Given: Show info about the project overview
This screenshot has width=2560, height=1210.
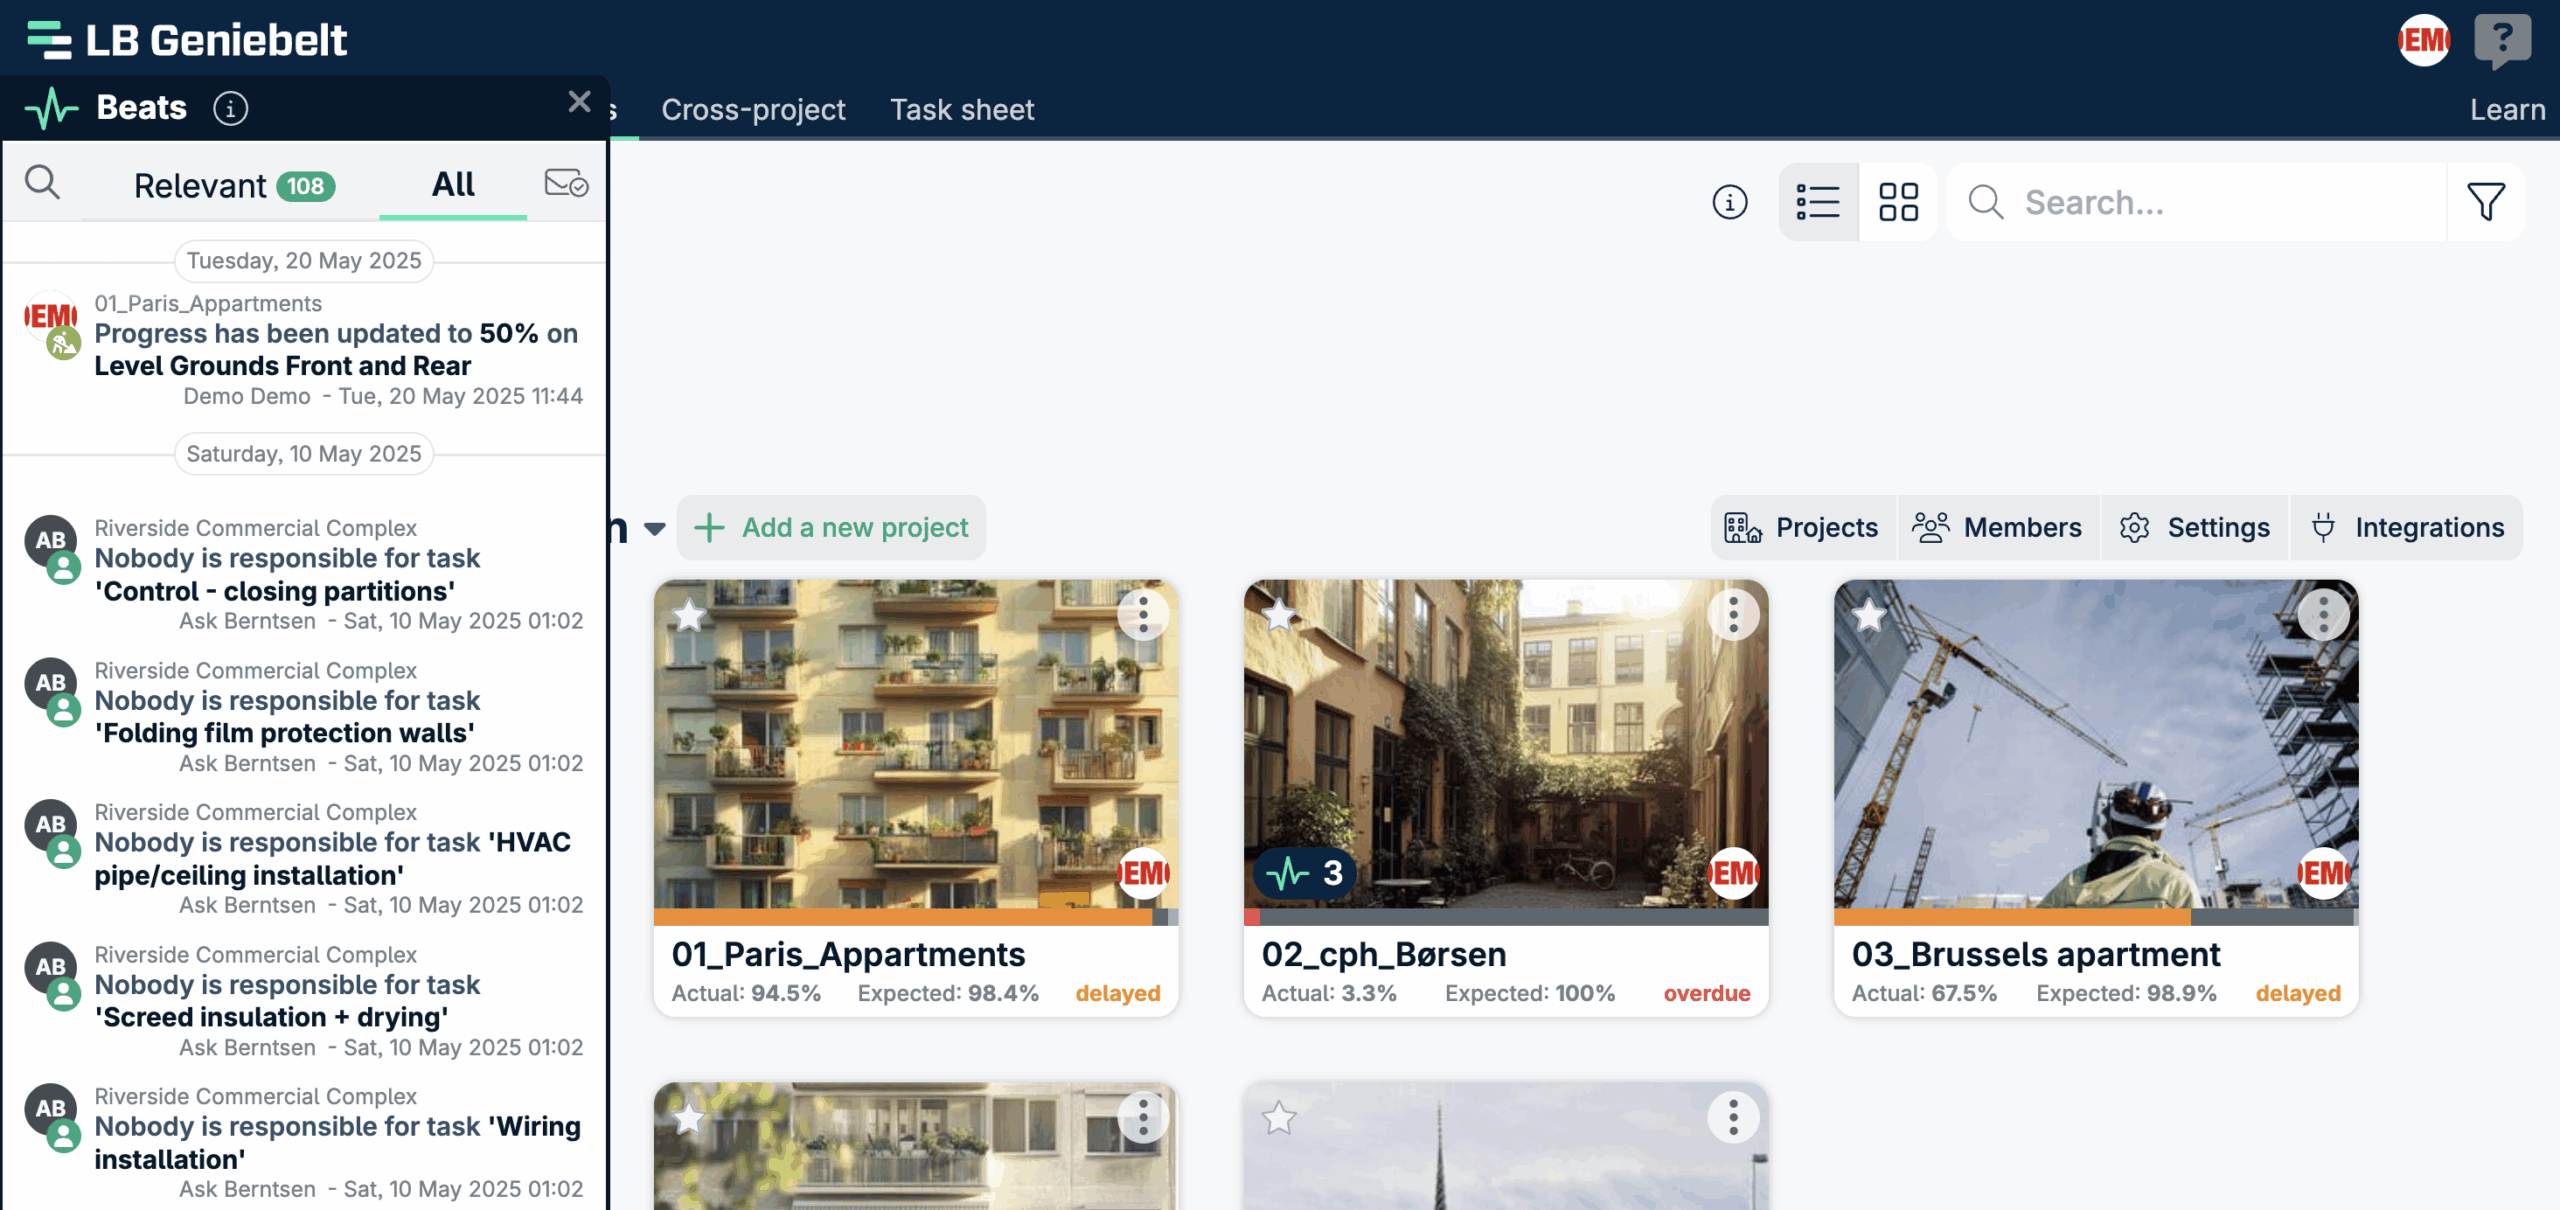Looking at the screenshot, I should pos(1730,202).
